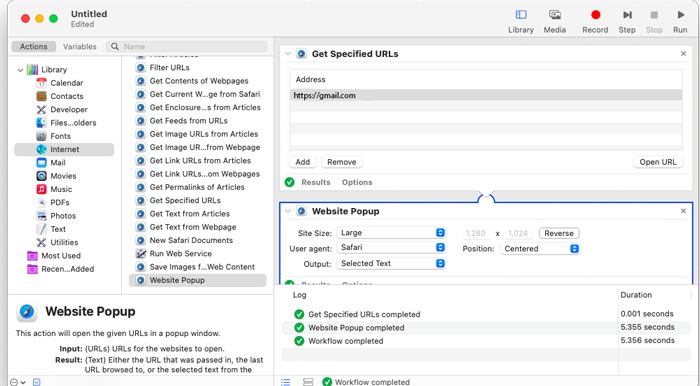Open the User agent dropdown
700x386 pixels.
click(391, 248)
